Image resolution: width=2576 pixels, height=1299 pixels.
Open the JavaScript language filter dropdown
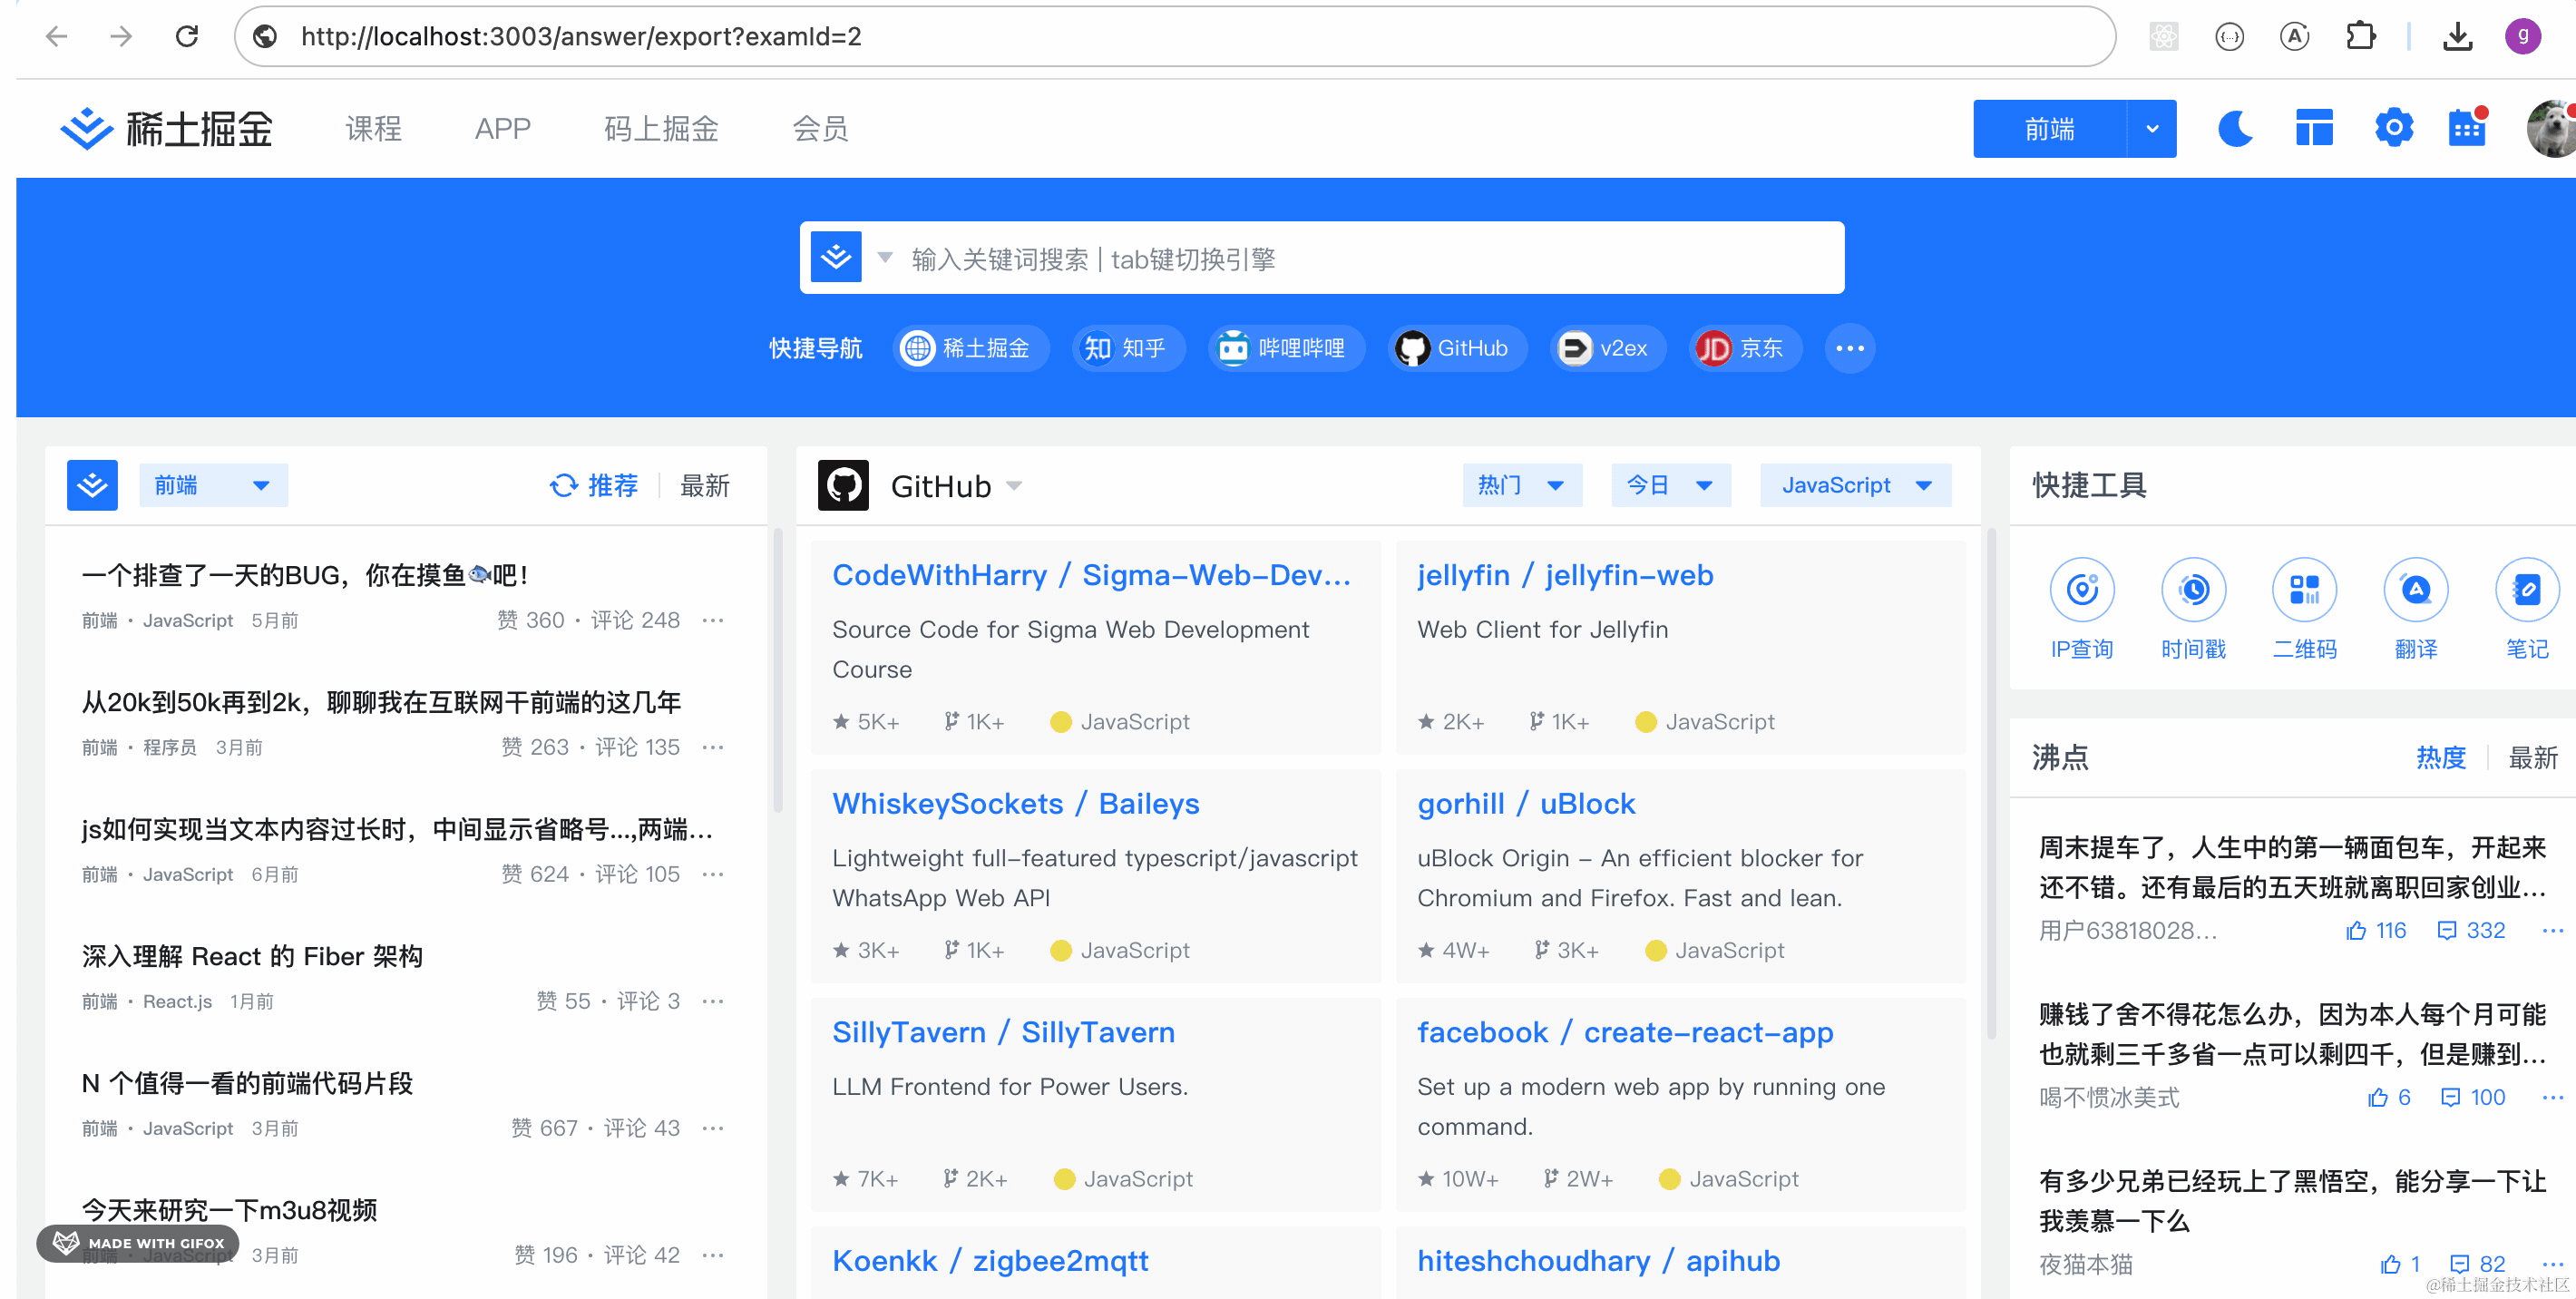1854,486
